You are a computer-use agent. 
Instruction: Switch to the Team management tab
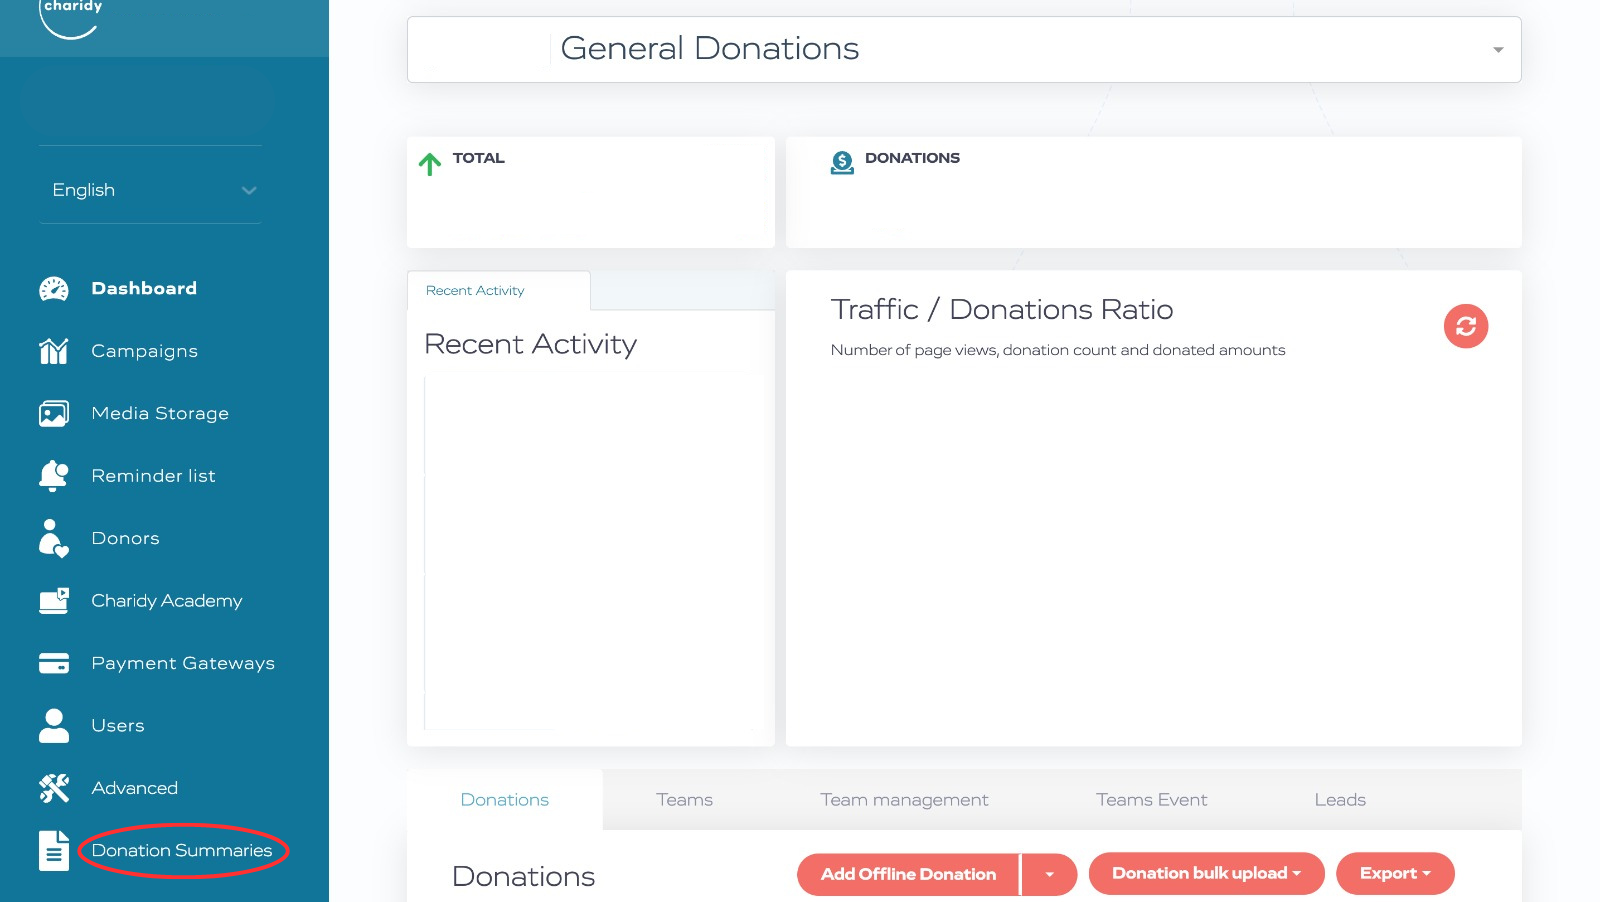(x=903, y=800)
